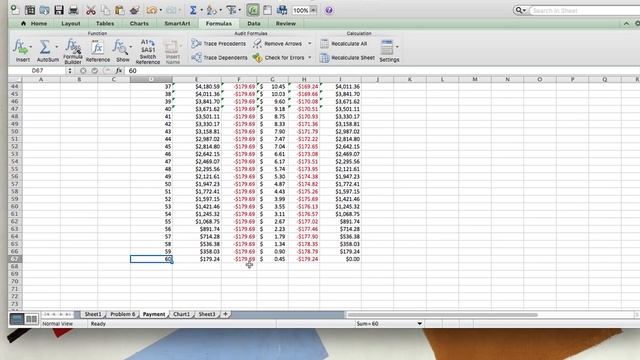Viewport: 640px width, 360px height.
Task: Switch to the Data ribbon tab
Action: coord(253,24)
